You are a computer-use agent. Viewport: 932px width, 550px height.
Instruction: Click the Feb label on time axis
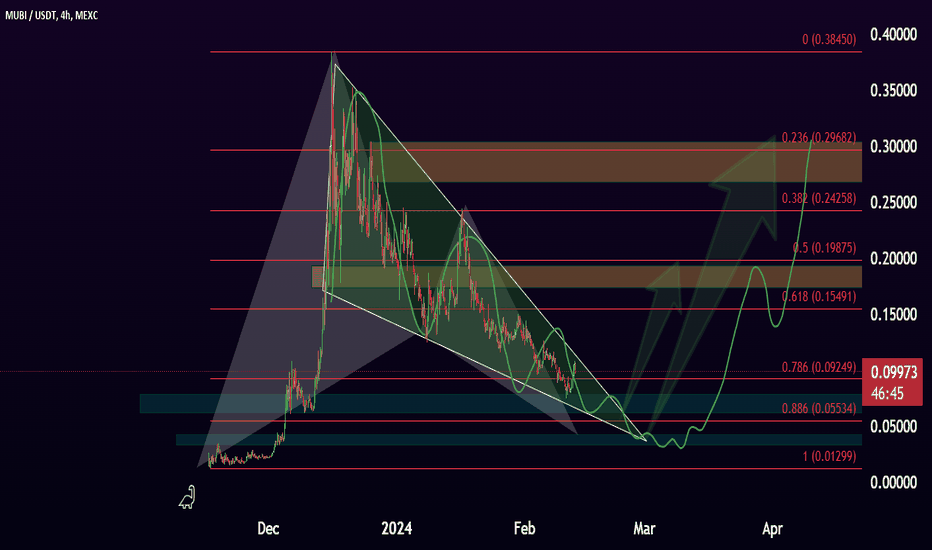[524, 528]
